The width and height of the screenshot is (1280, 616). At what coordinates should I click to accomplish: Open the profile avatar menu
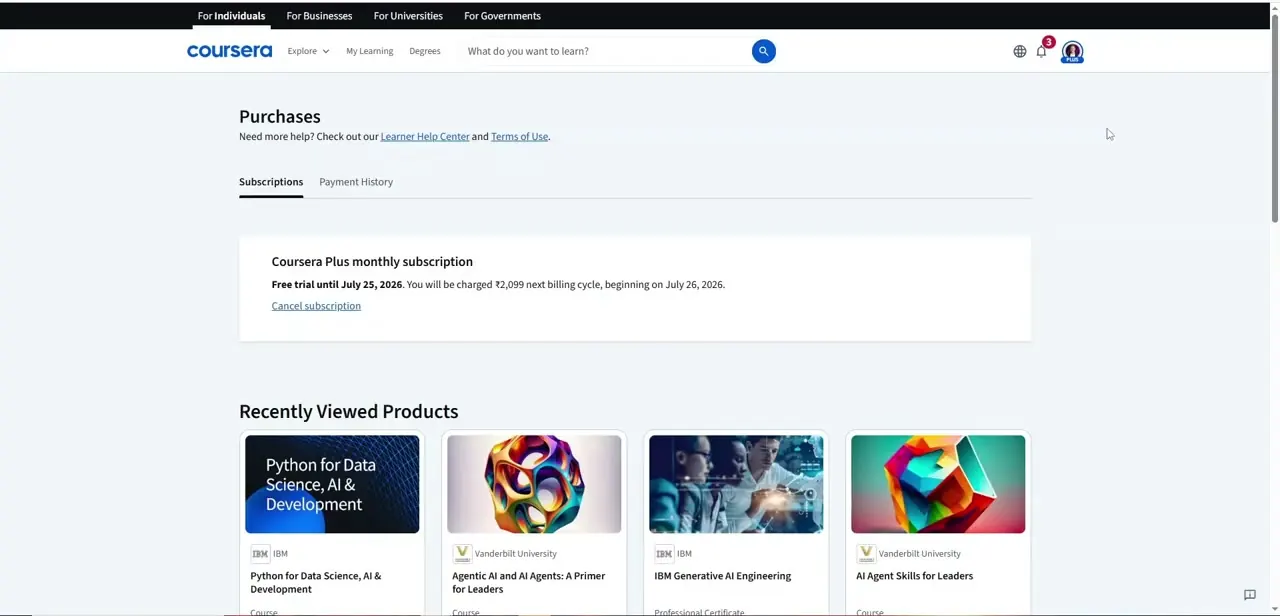[x=1072, y=51]
